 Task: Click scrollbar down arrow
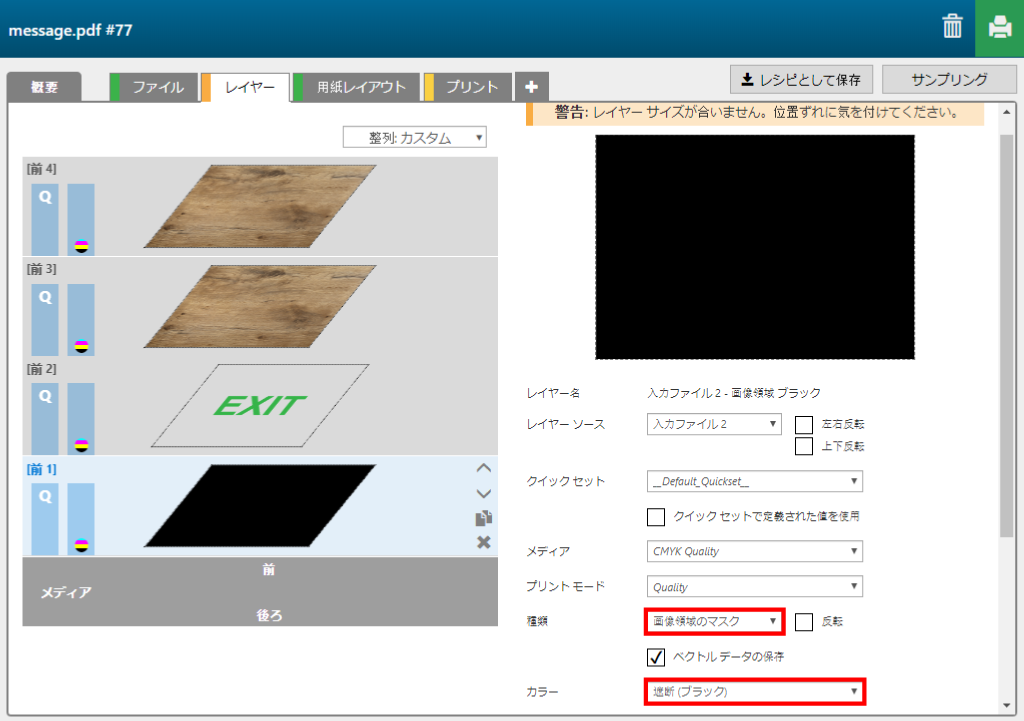point(1006,705)
